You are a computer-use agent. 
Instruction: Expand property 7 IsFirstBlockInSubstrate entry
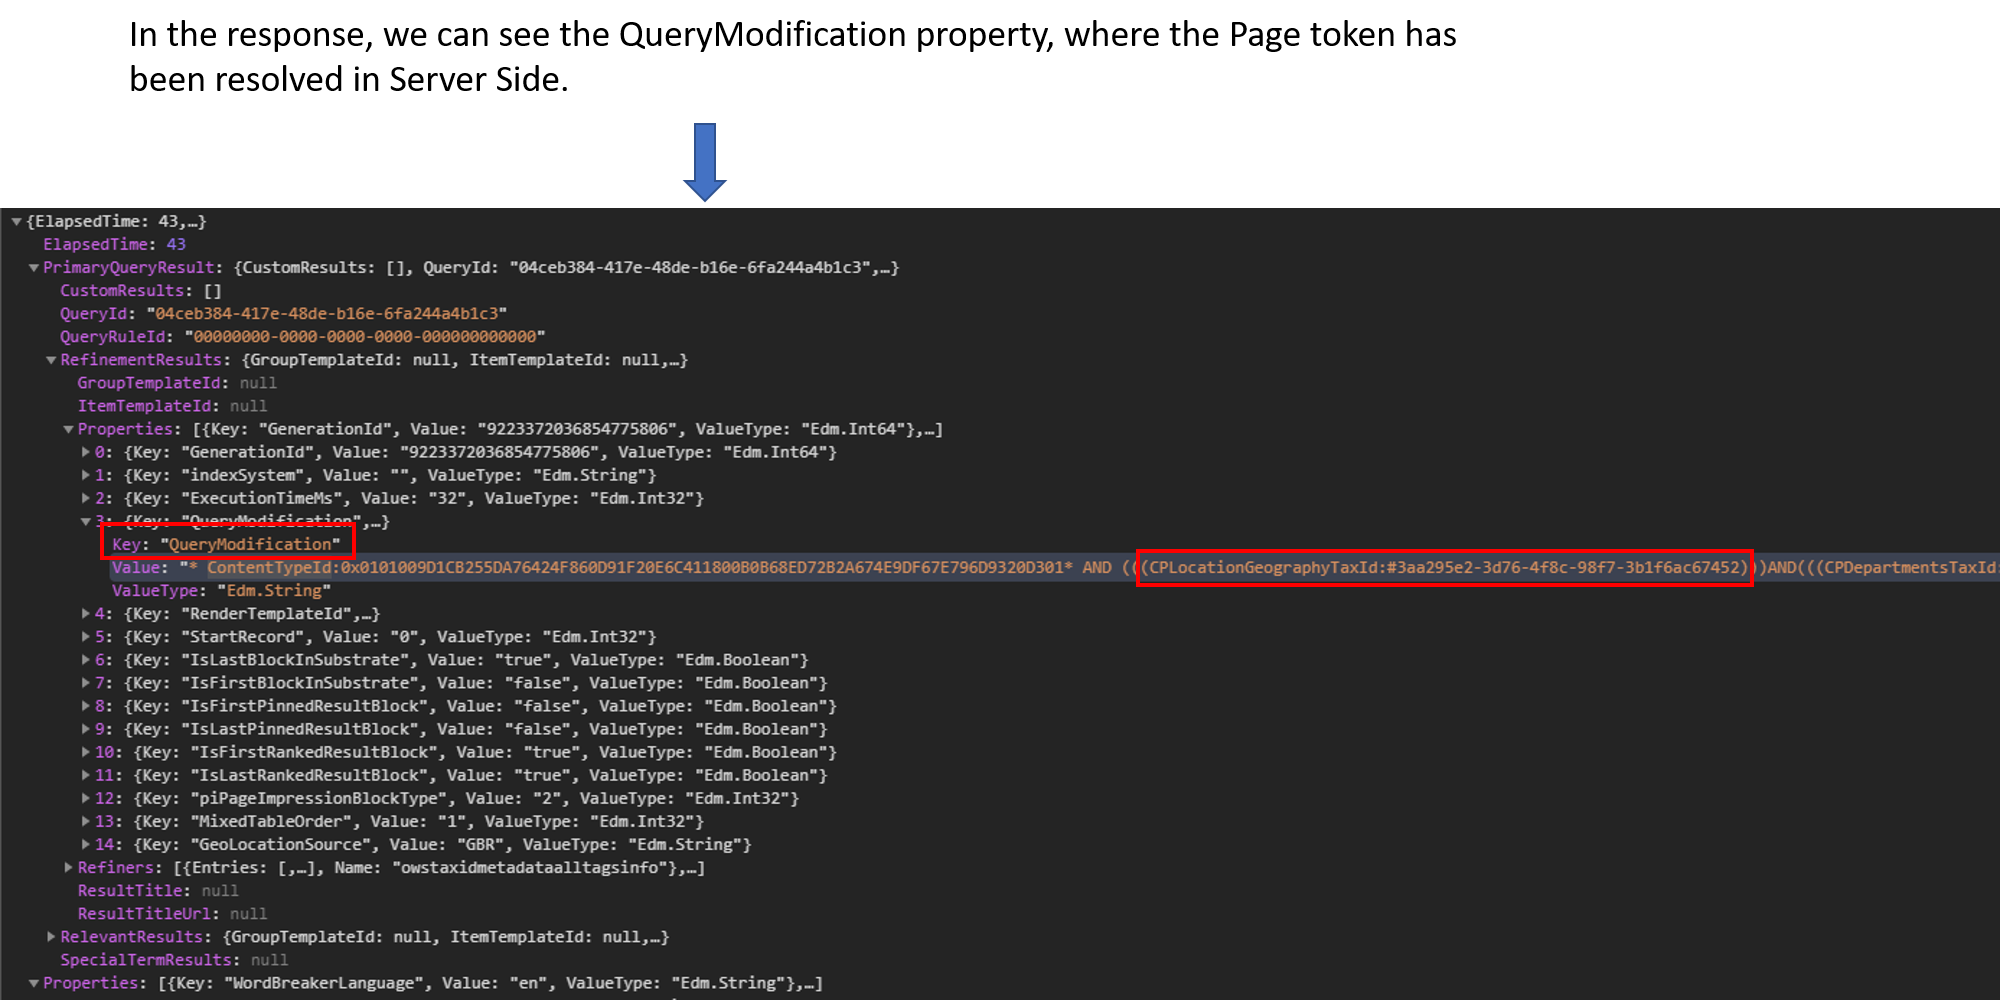point(86,683)
